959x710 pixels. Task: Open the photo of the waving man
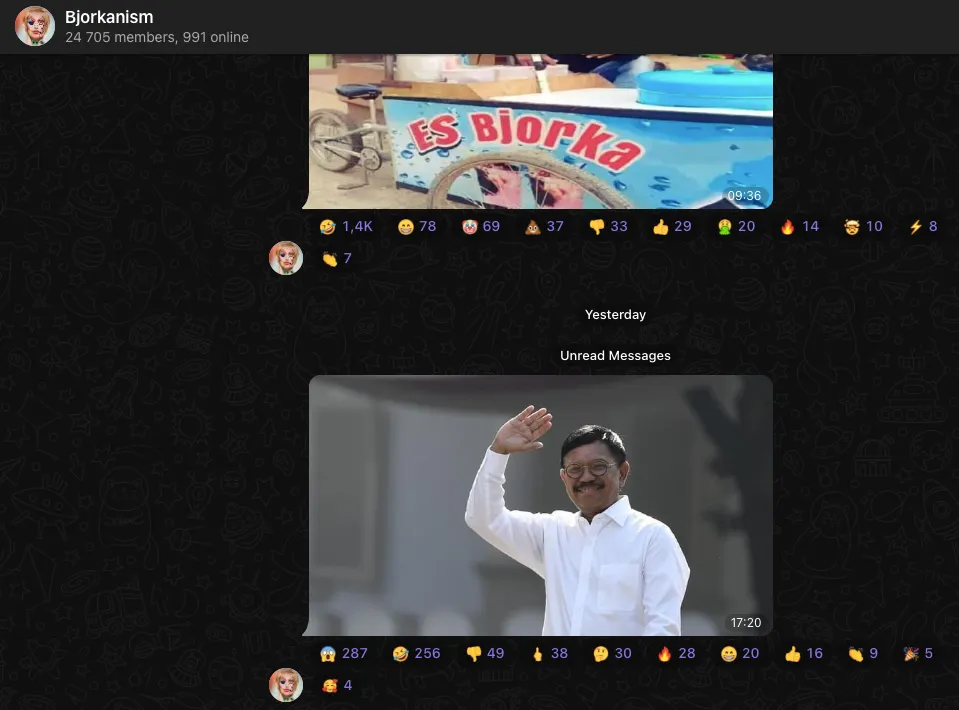click(540, 505)
